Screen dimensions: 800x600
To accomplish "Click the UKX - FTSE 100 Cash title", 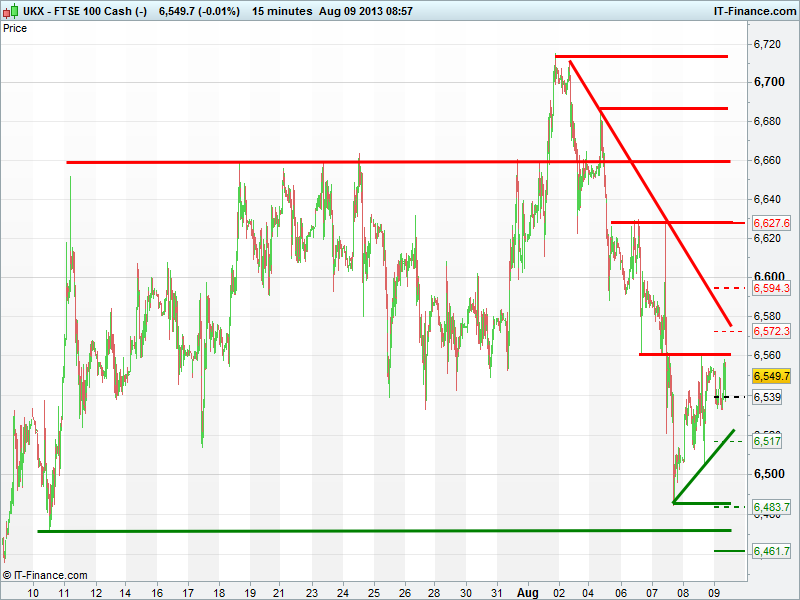I will pos(75,11).
